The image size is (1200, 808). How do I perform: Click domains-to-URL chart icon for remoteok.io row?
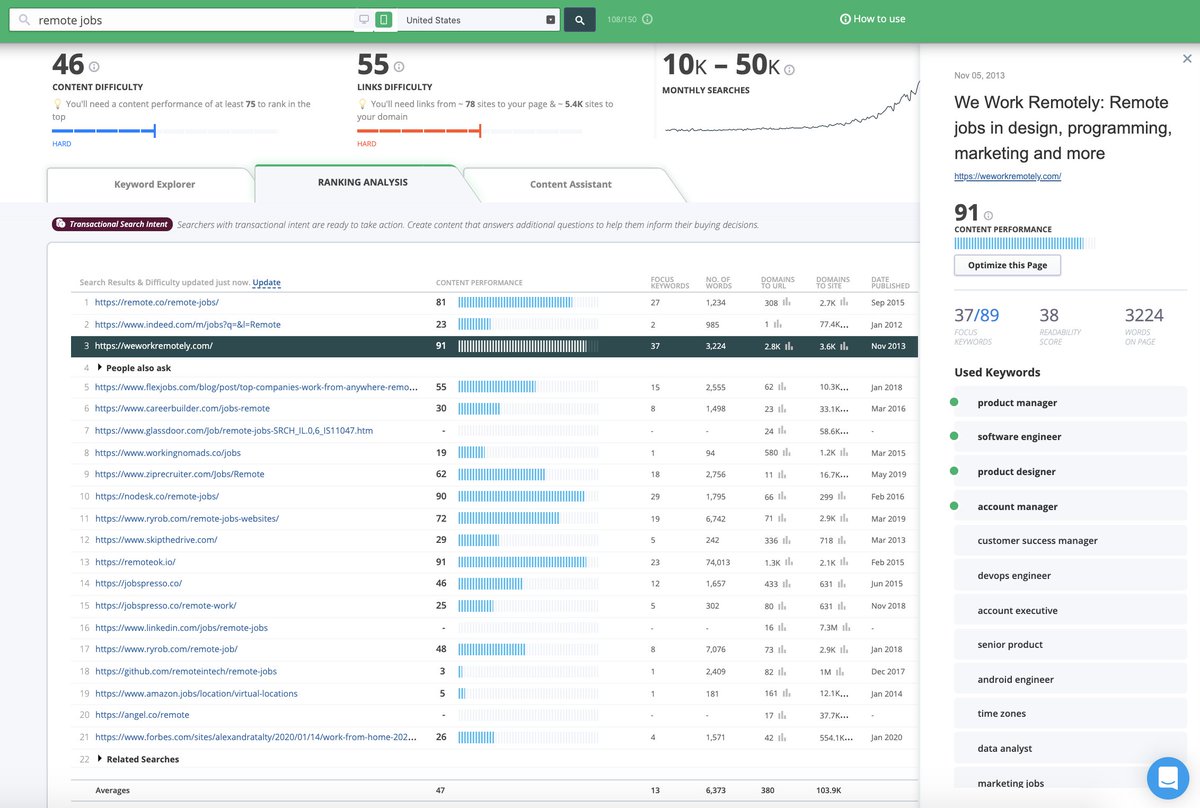point(788,562)
